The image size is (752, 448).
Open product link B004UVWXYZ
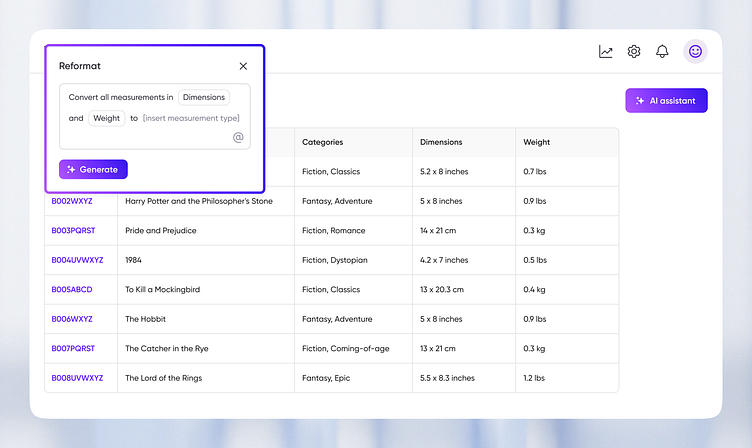78,260
